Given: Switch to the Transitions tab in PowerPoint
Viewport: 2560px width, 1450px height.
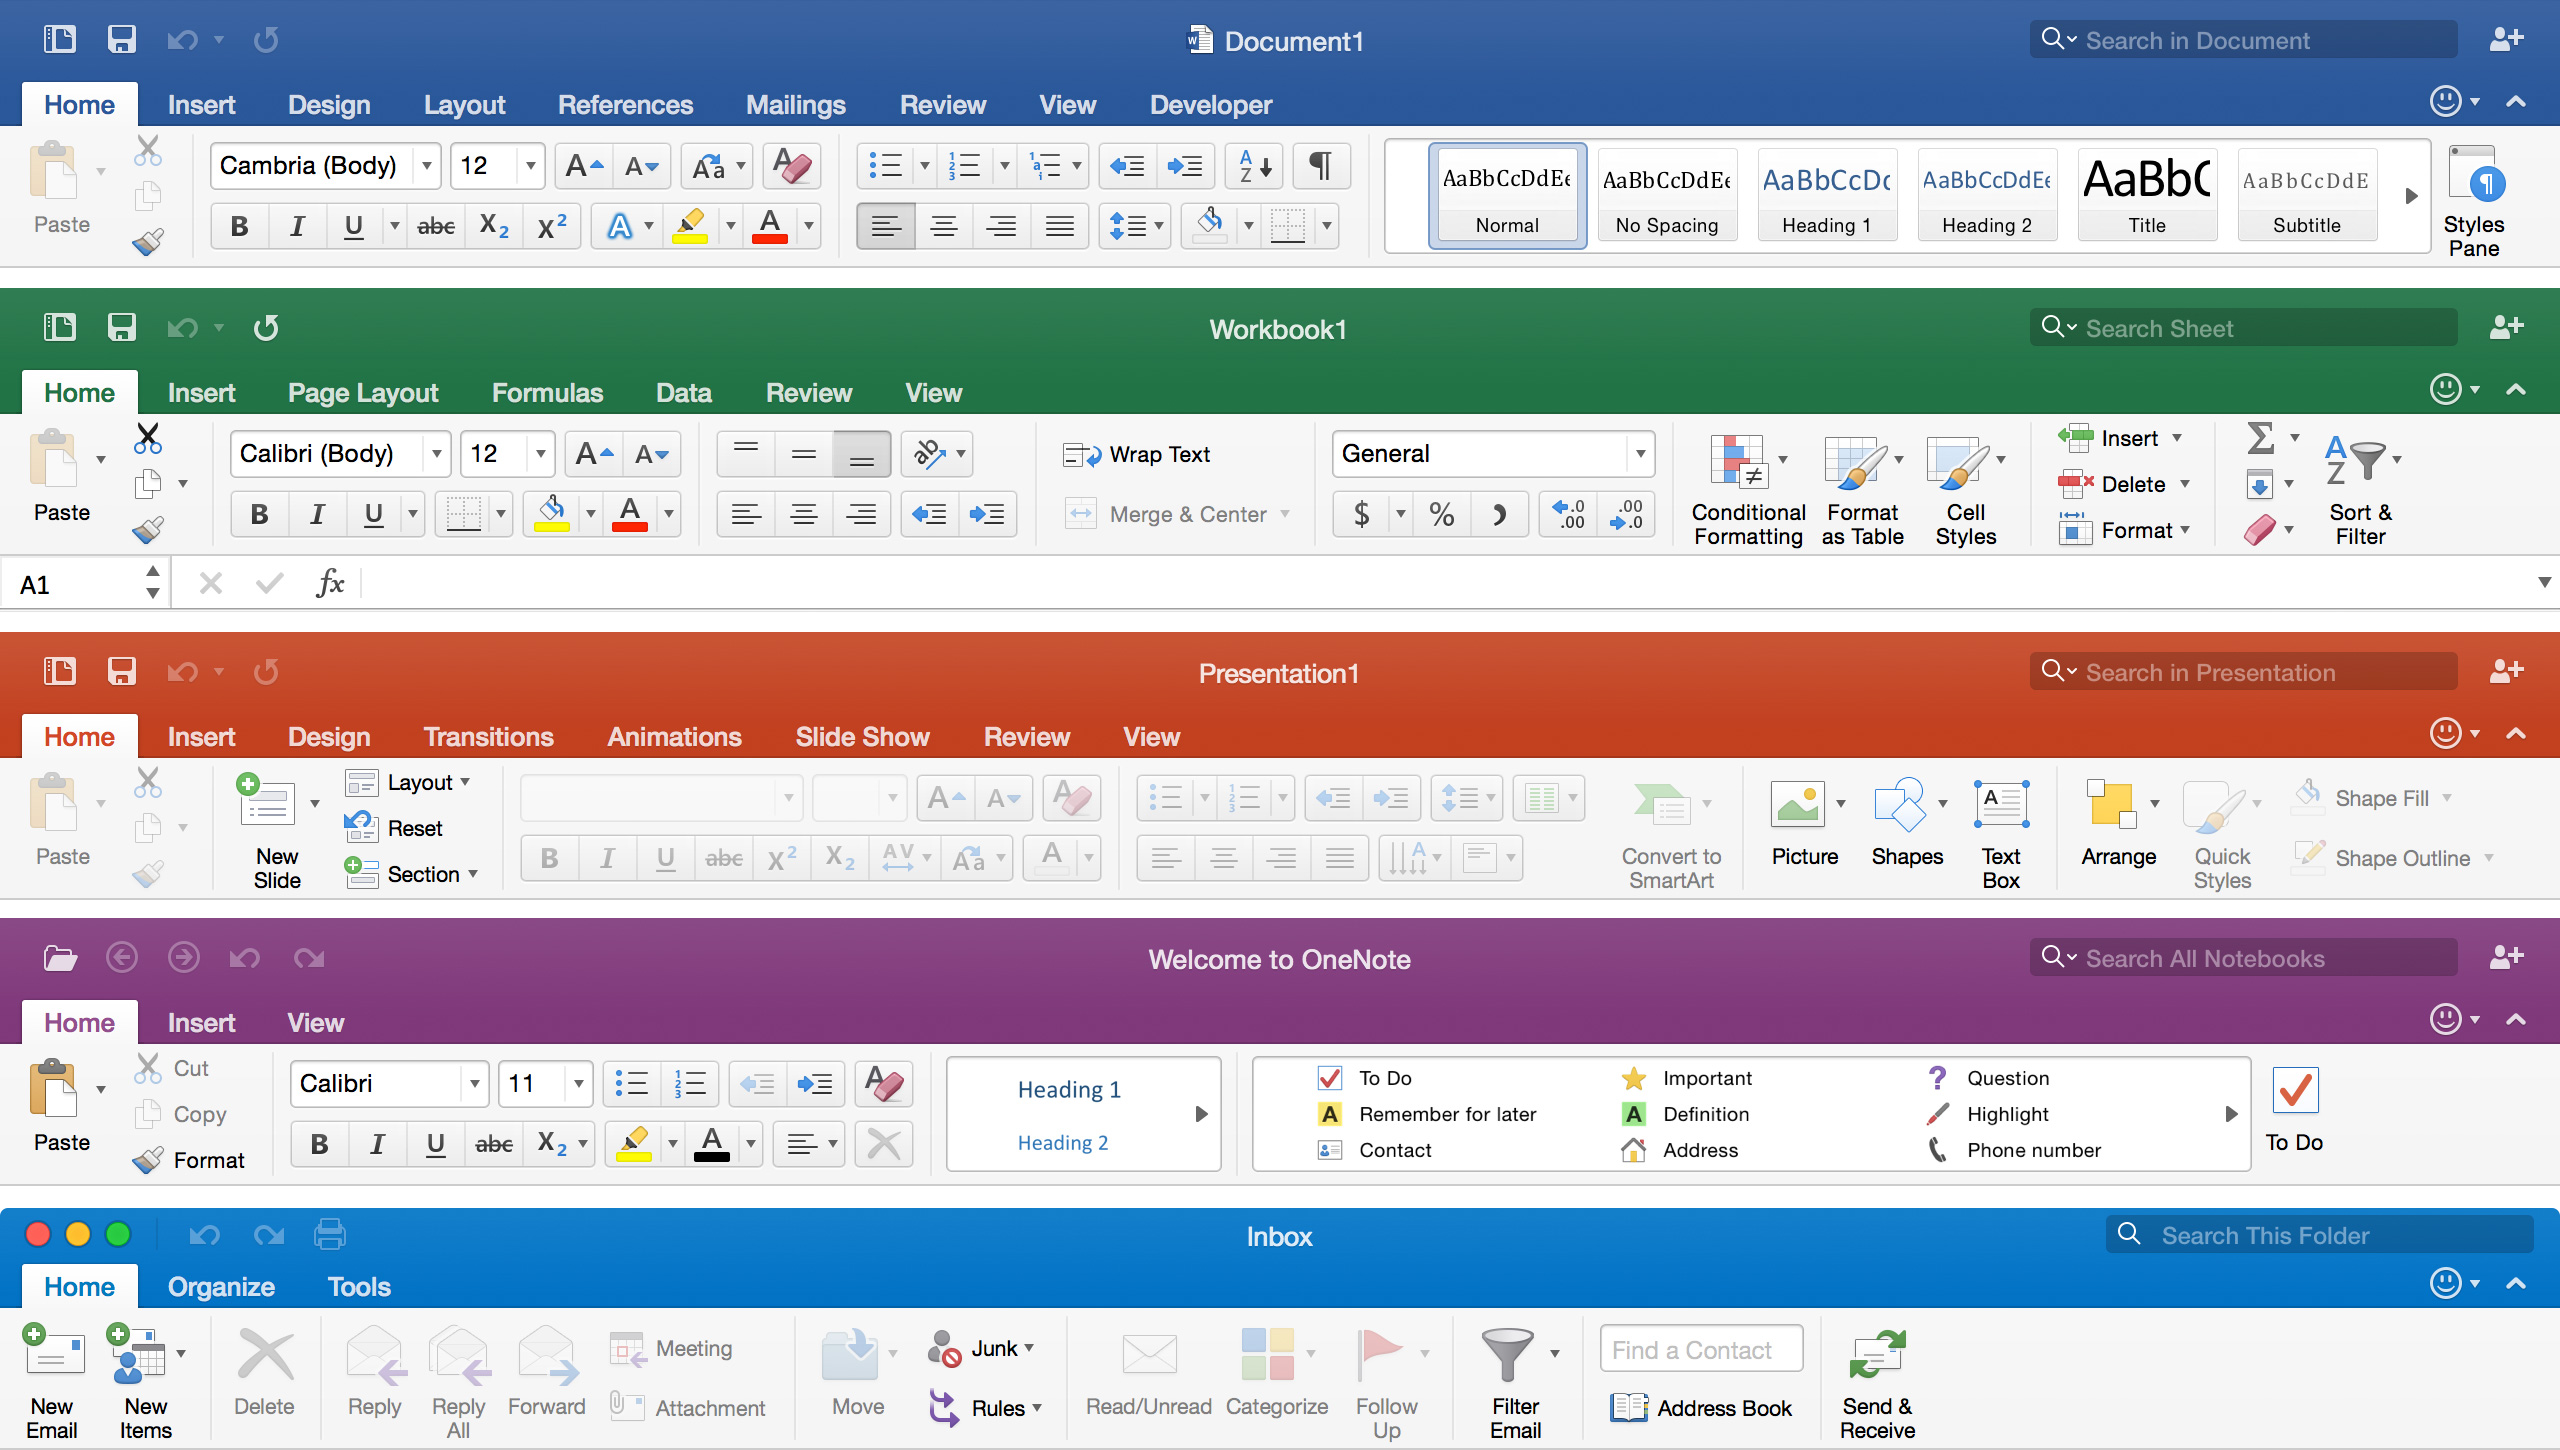Looking at the screenshot, I should click(x=487, y=735).
